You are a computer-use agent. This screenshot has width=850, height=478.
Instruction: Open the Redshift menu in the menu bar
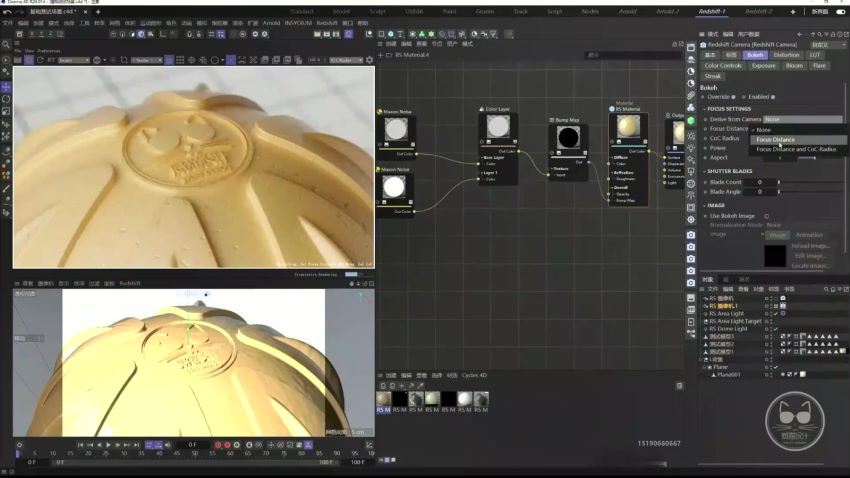327,23
